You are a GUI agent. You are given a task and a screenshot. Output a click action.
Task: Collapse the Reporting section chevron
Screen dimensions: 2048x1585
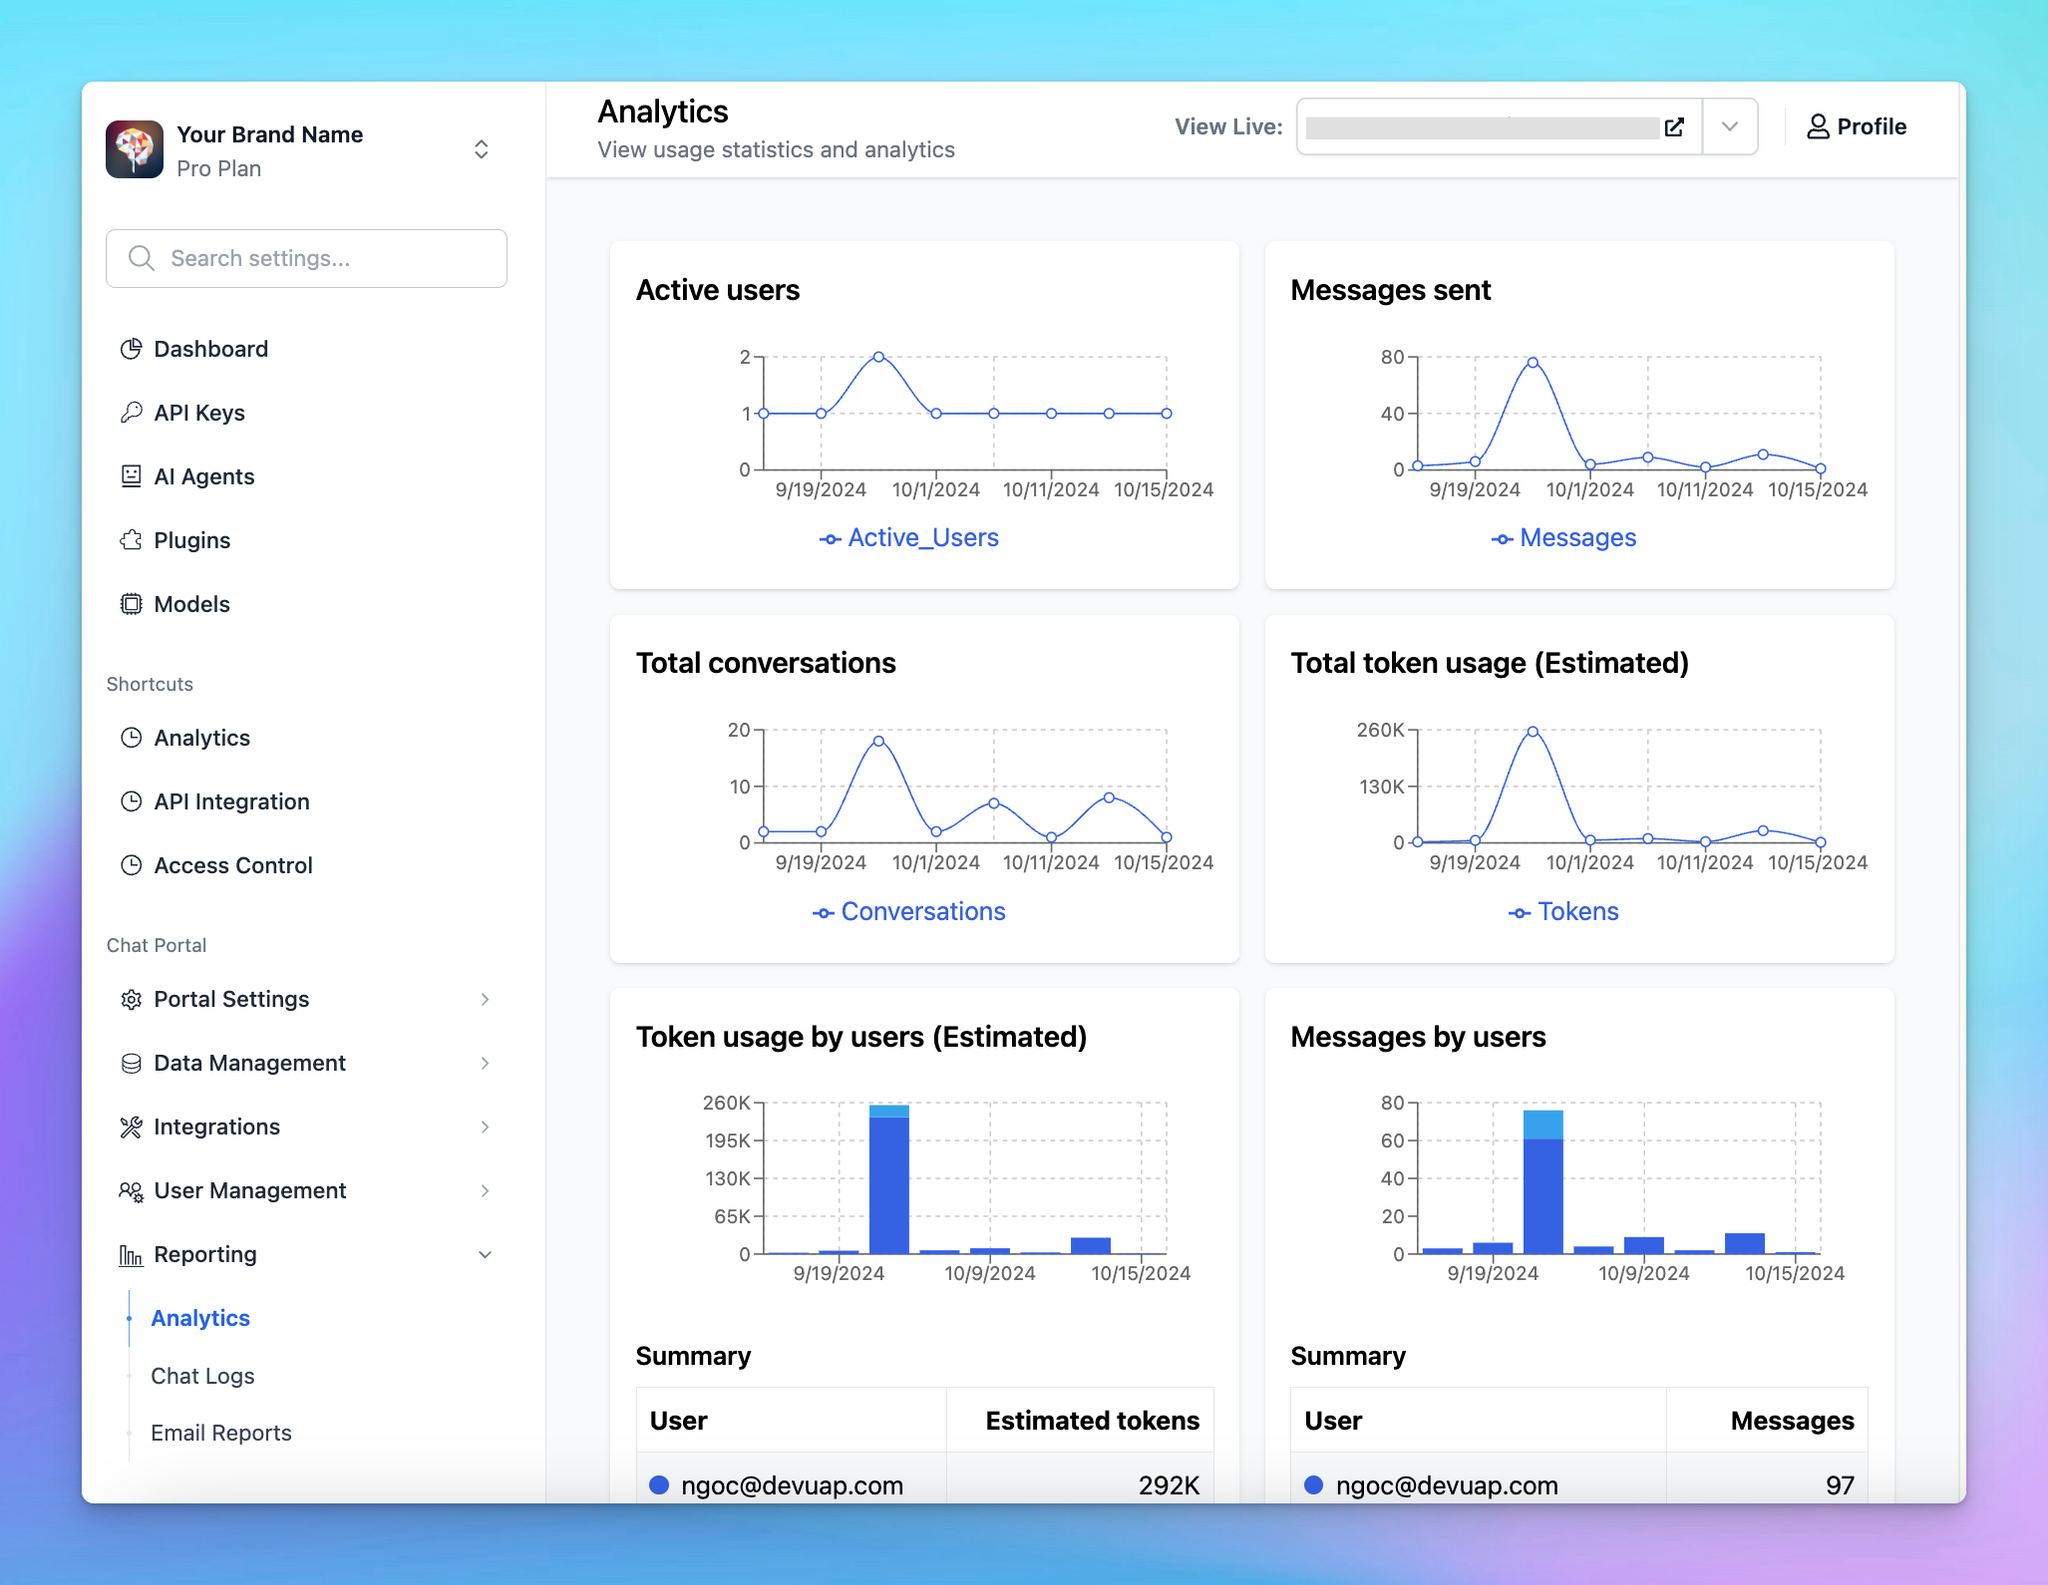(x=485, y=1256)
